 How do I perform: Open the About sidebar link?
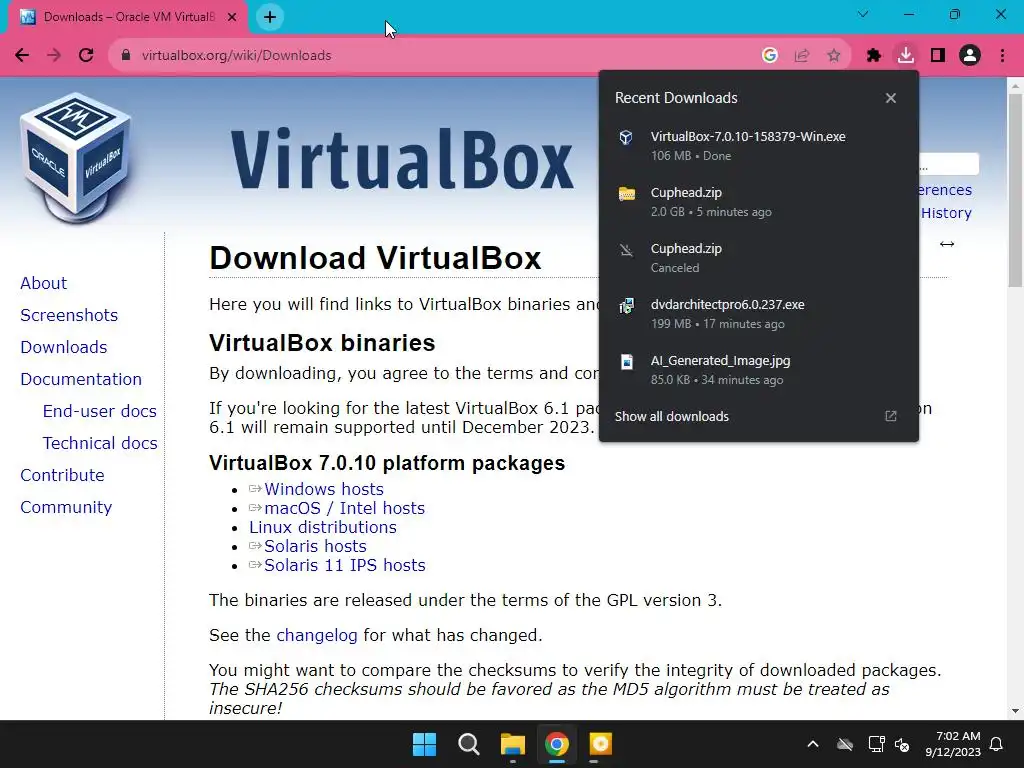[x=43, y=283]
